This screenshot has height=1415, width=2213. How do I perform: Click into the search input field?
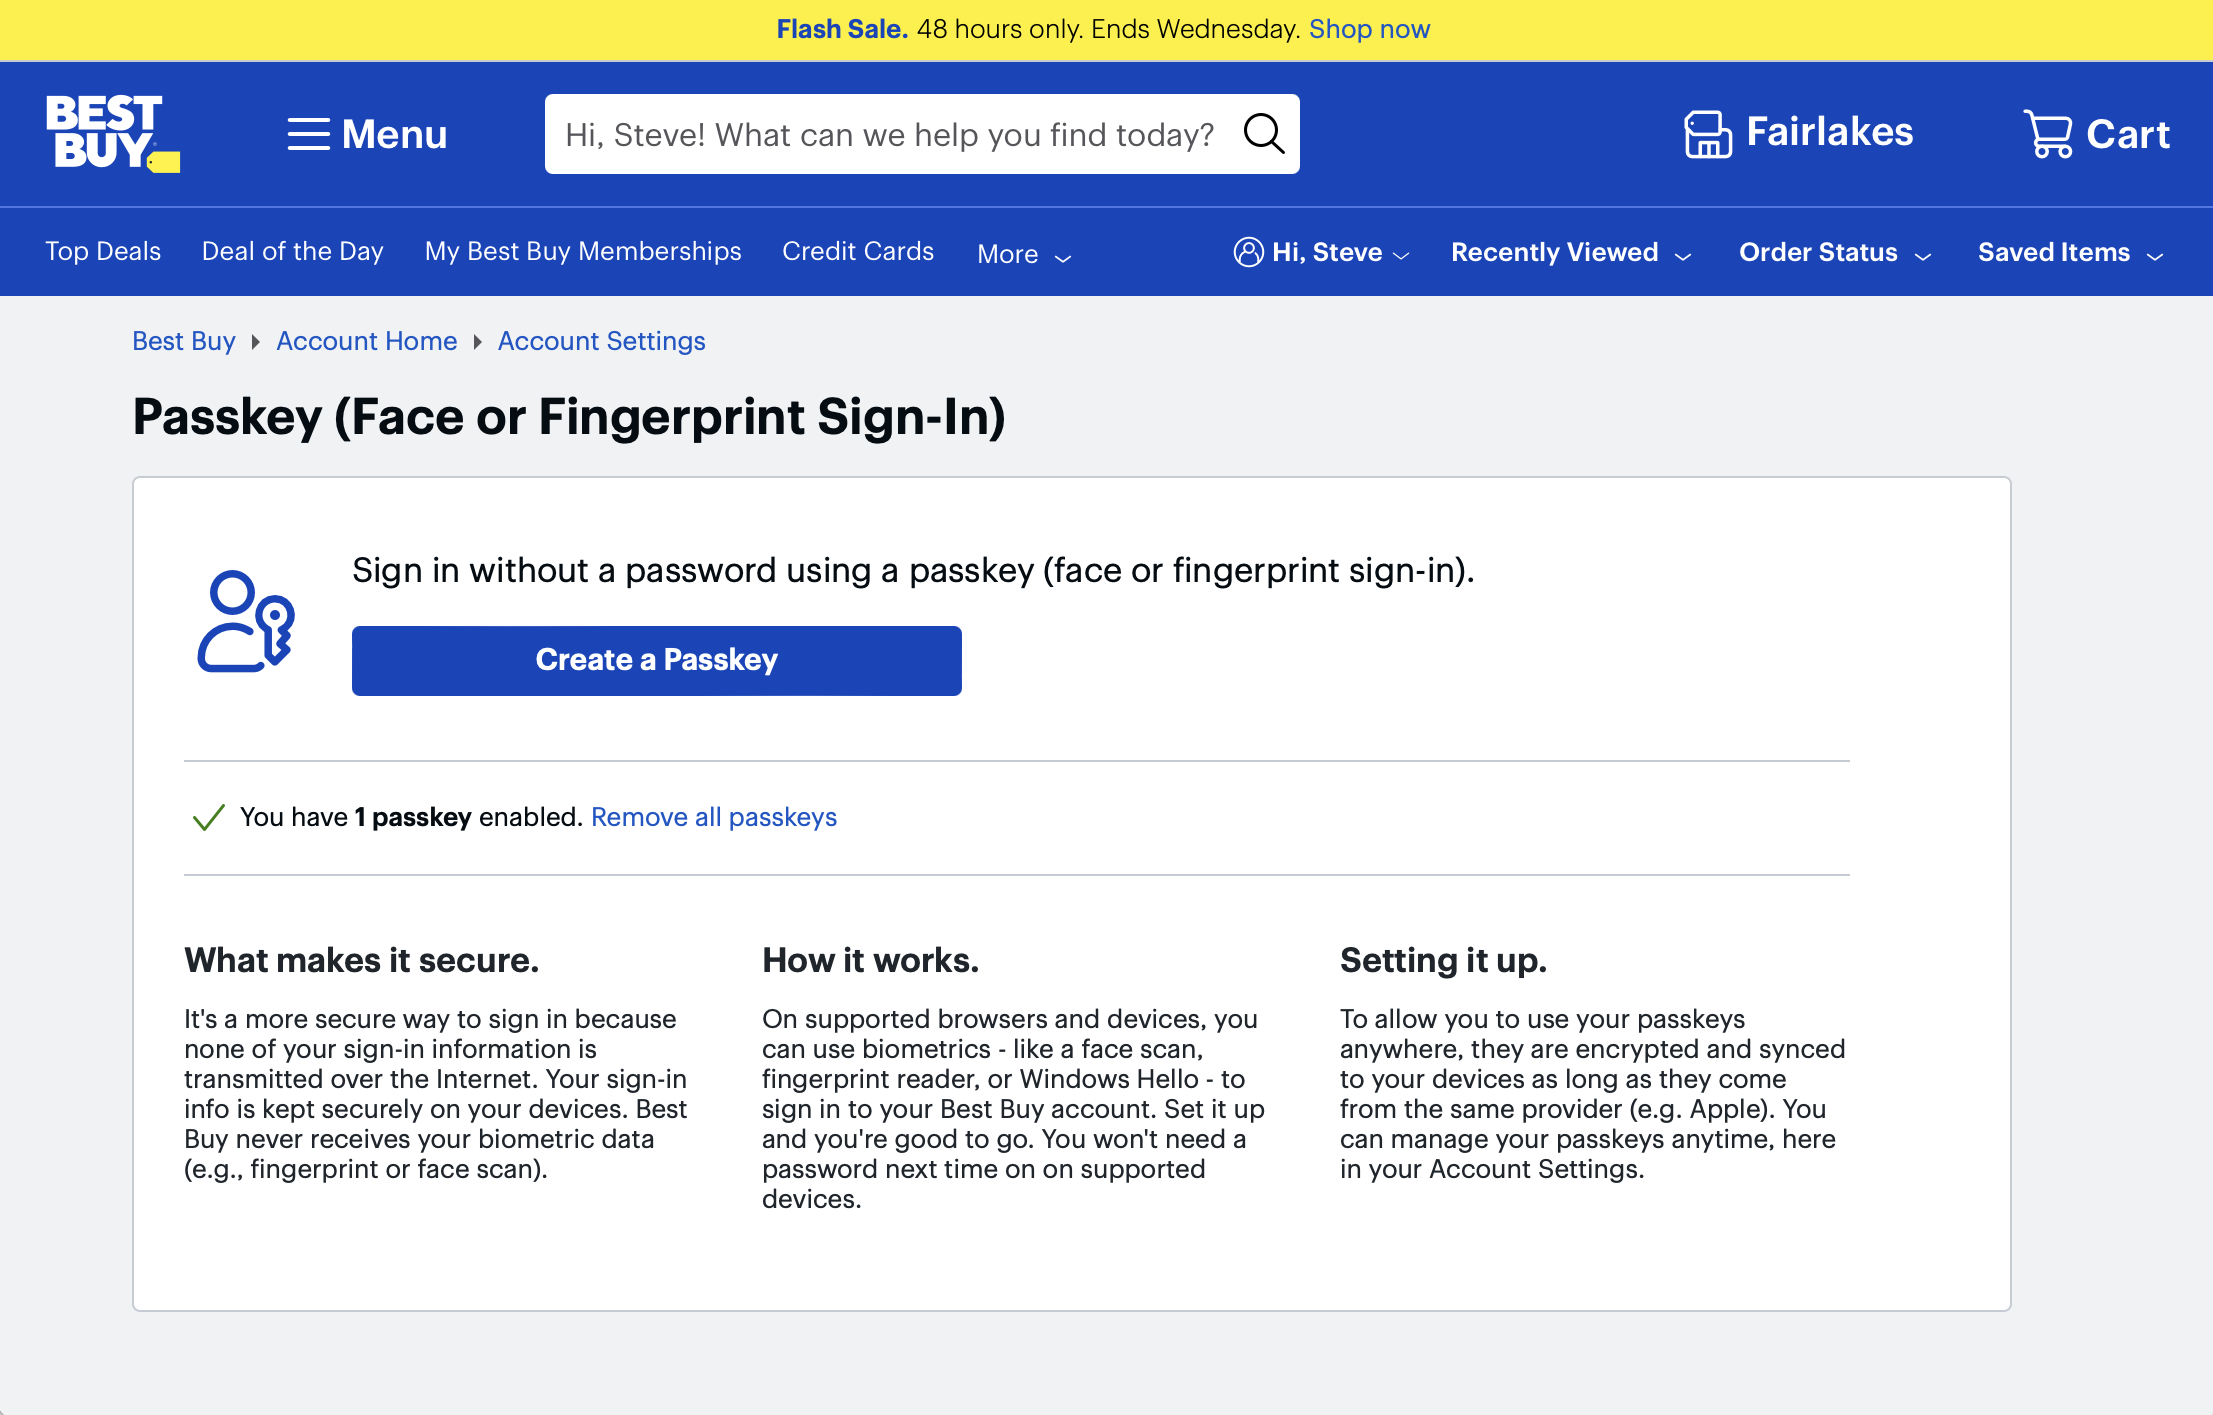(888, 134)
